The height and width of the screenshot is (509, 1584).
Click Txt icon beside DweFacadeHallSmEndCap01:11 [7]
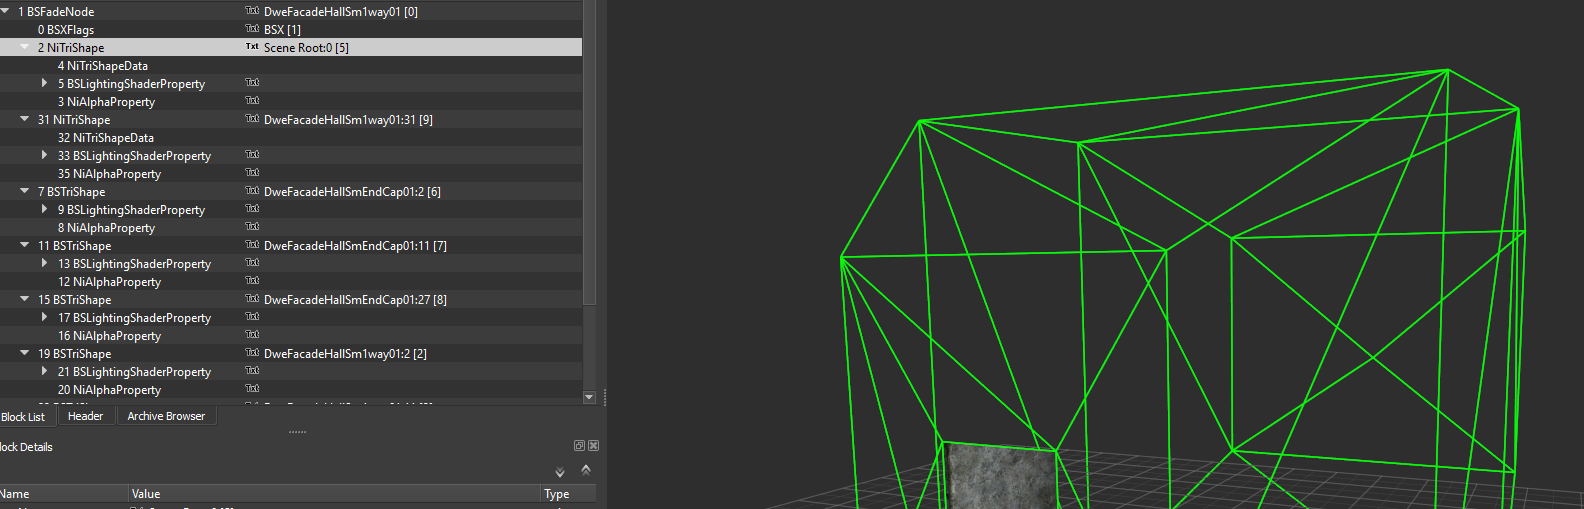click(252, 245)
